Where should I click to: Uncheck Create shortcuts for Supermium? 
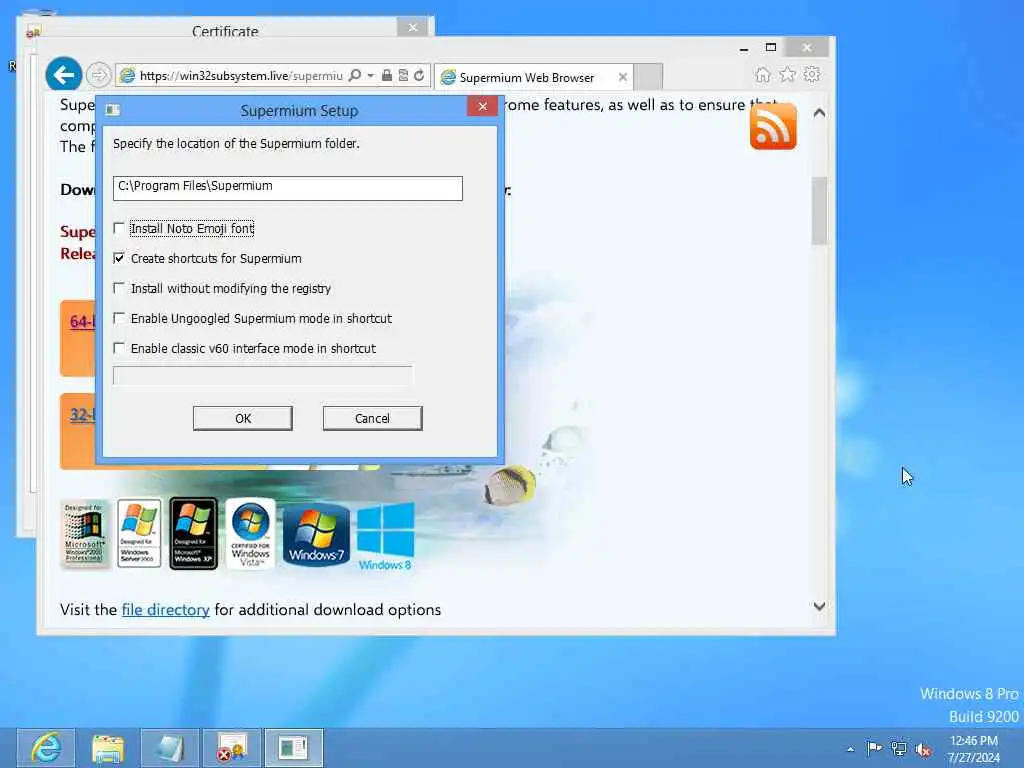119,258
